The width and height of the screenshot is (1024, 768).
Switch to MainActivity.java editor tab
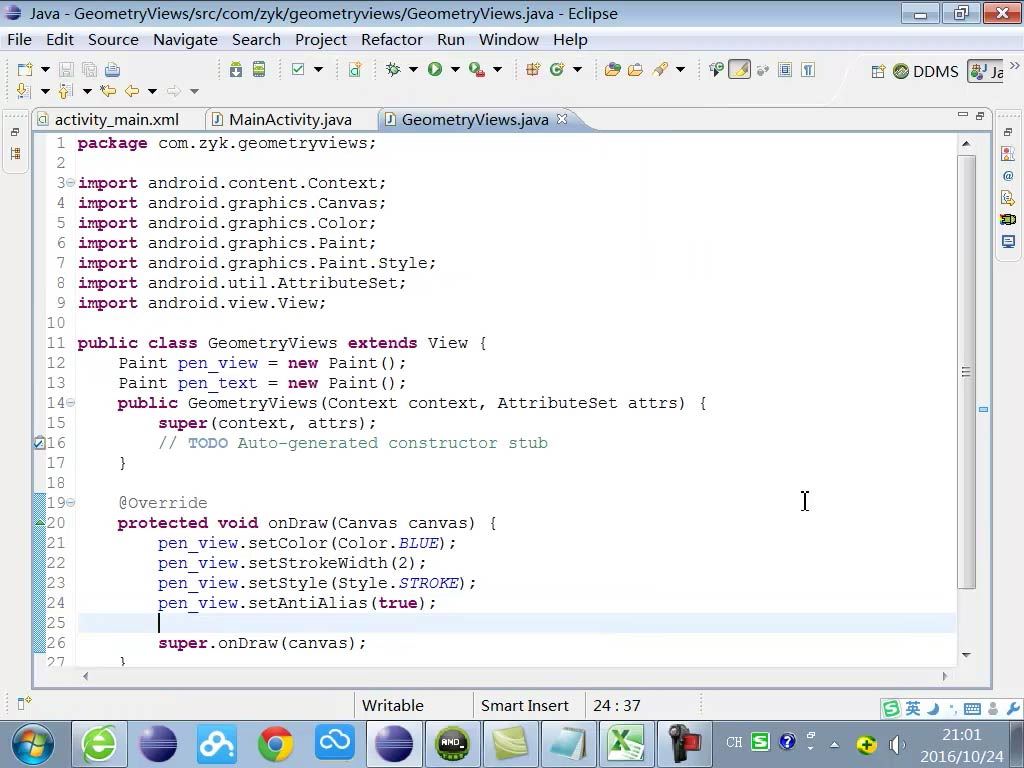[x=290, y=120]
